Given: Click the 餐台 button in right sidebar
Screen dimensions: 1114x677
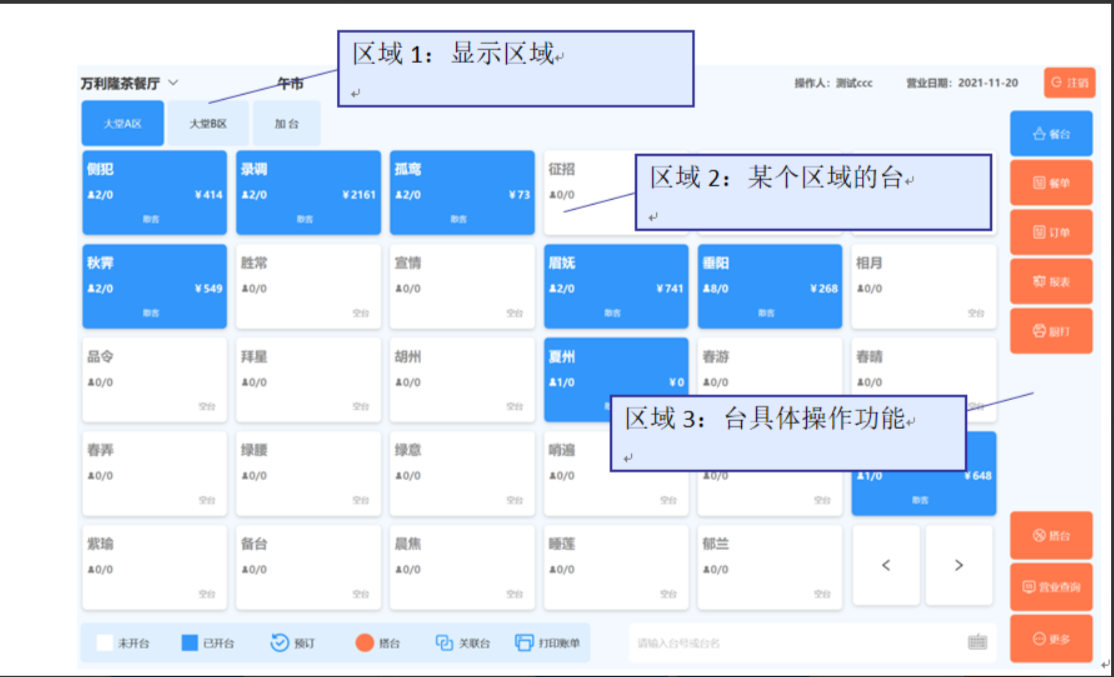Looking at the screenshot, I should [x=1051, y=134].
